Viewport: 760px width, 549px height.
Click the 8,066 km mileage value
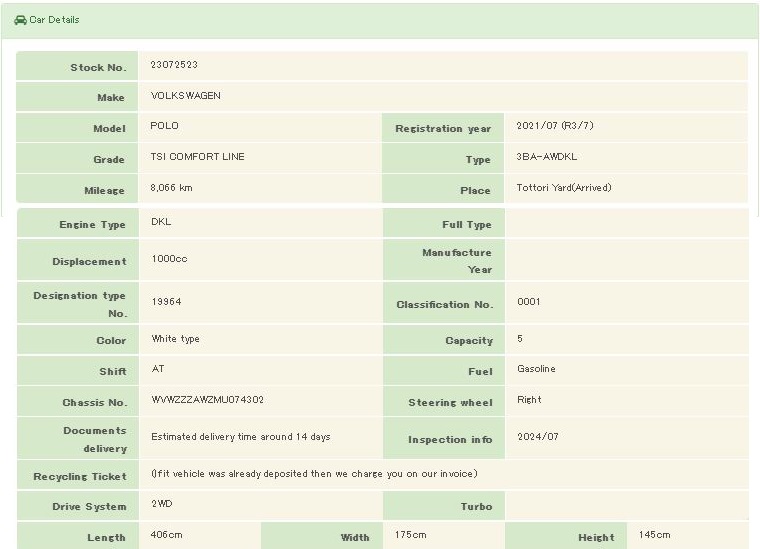point(171,188)
